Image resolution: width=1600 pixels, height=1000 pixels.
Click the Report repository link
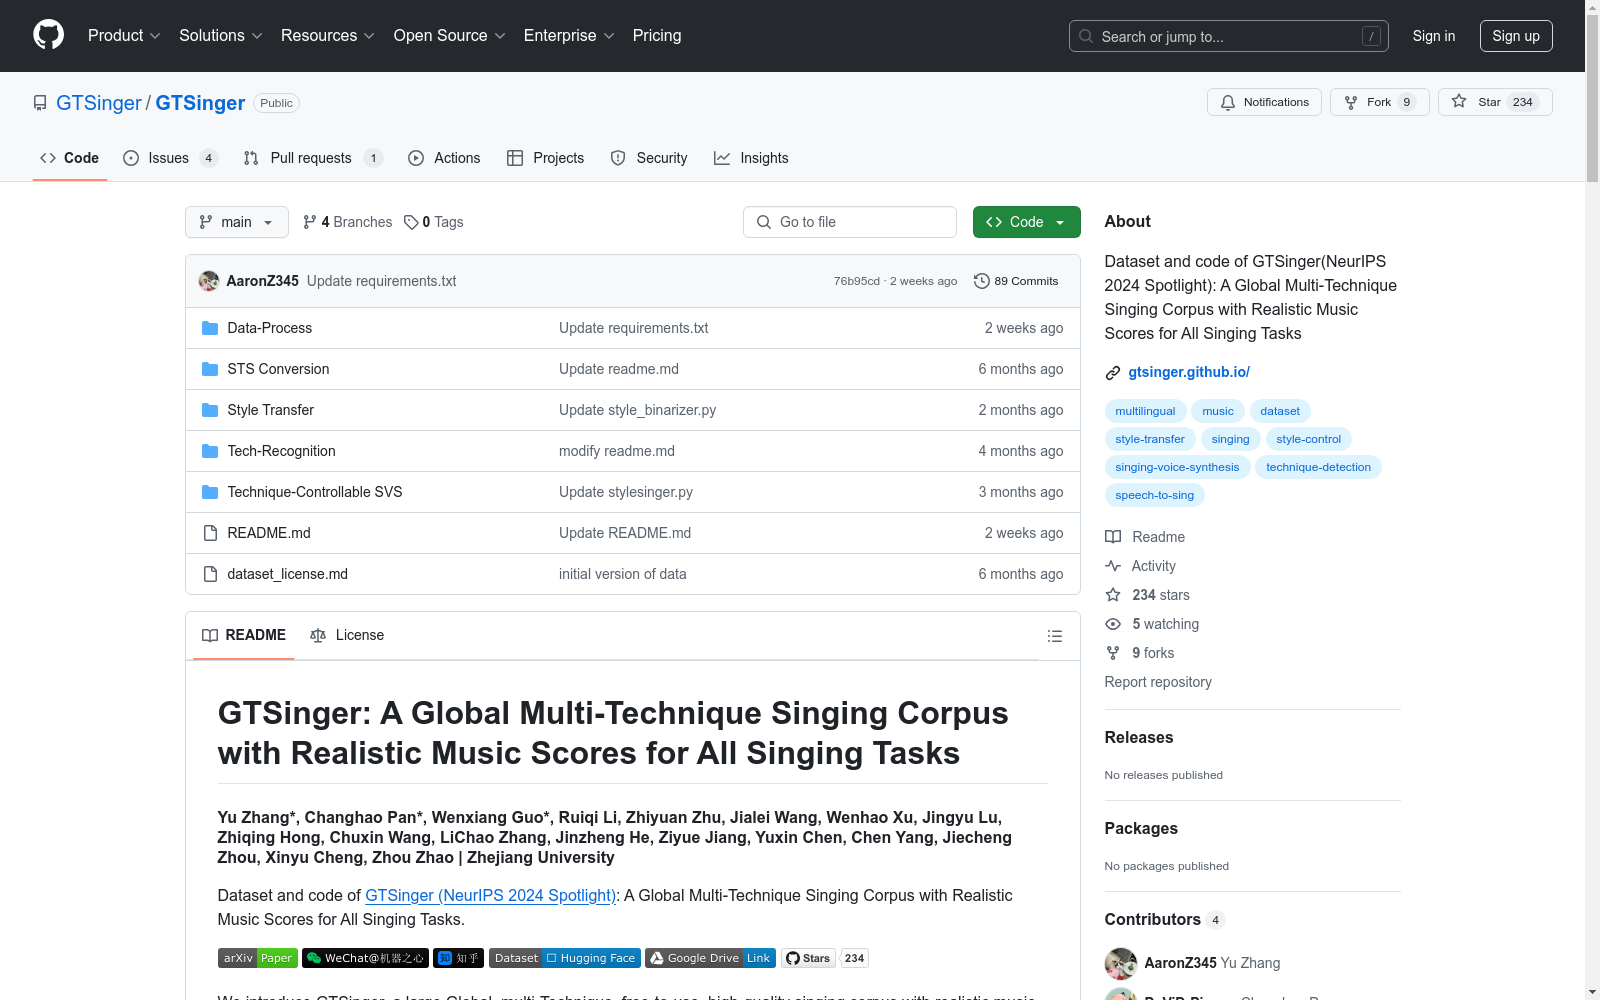1158,682
